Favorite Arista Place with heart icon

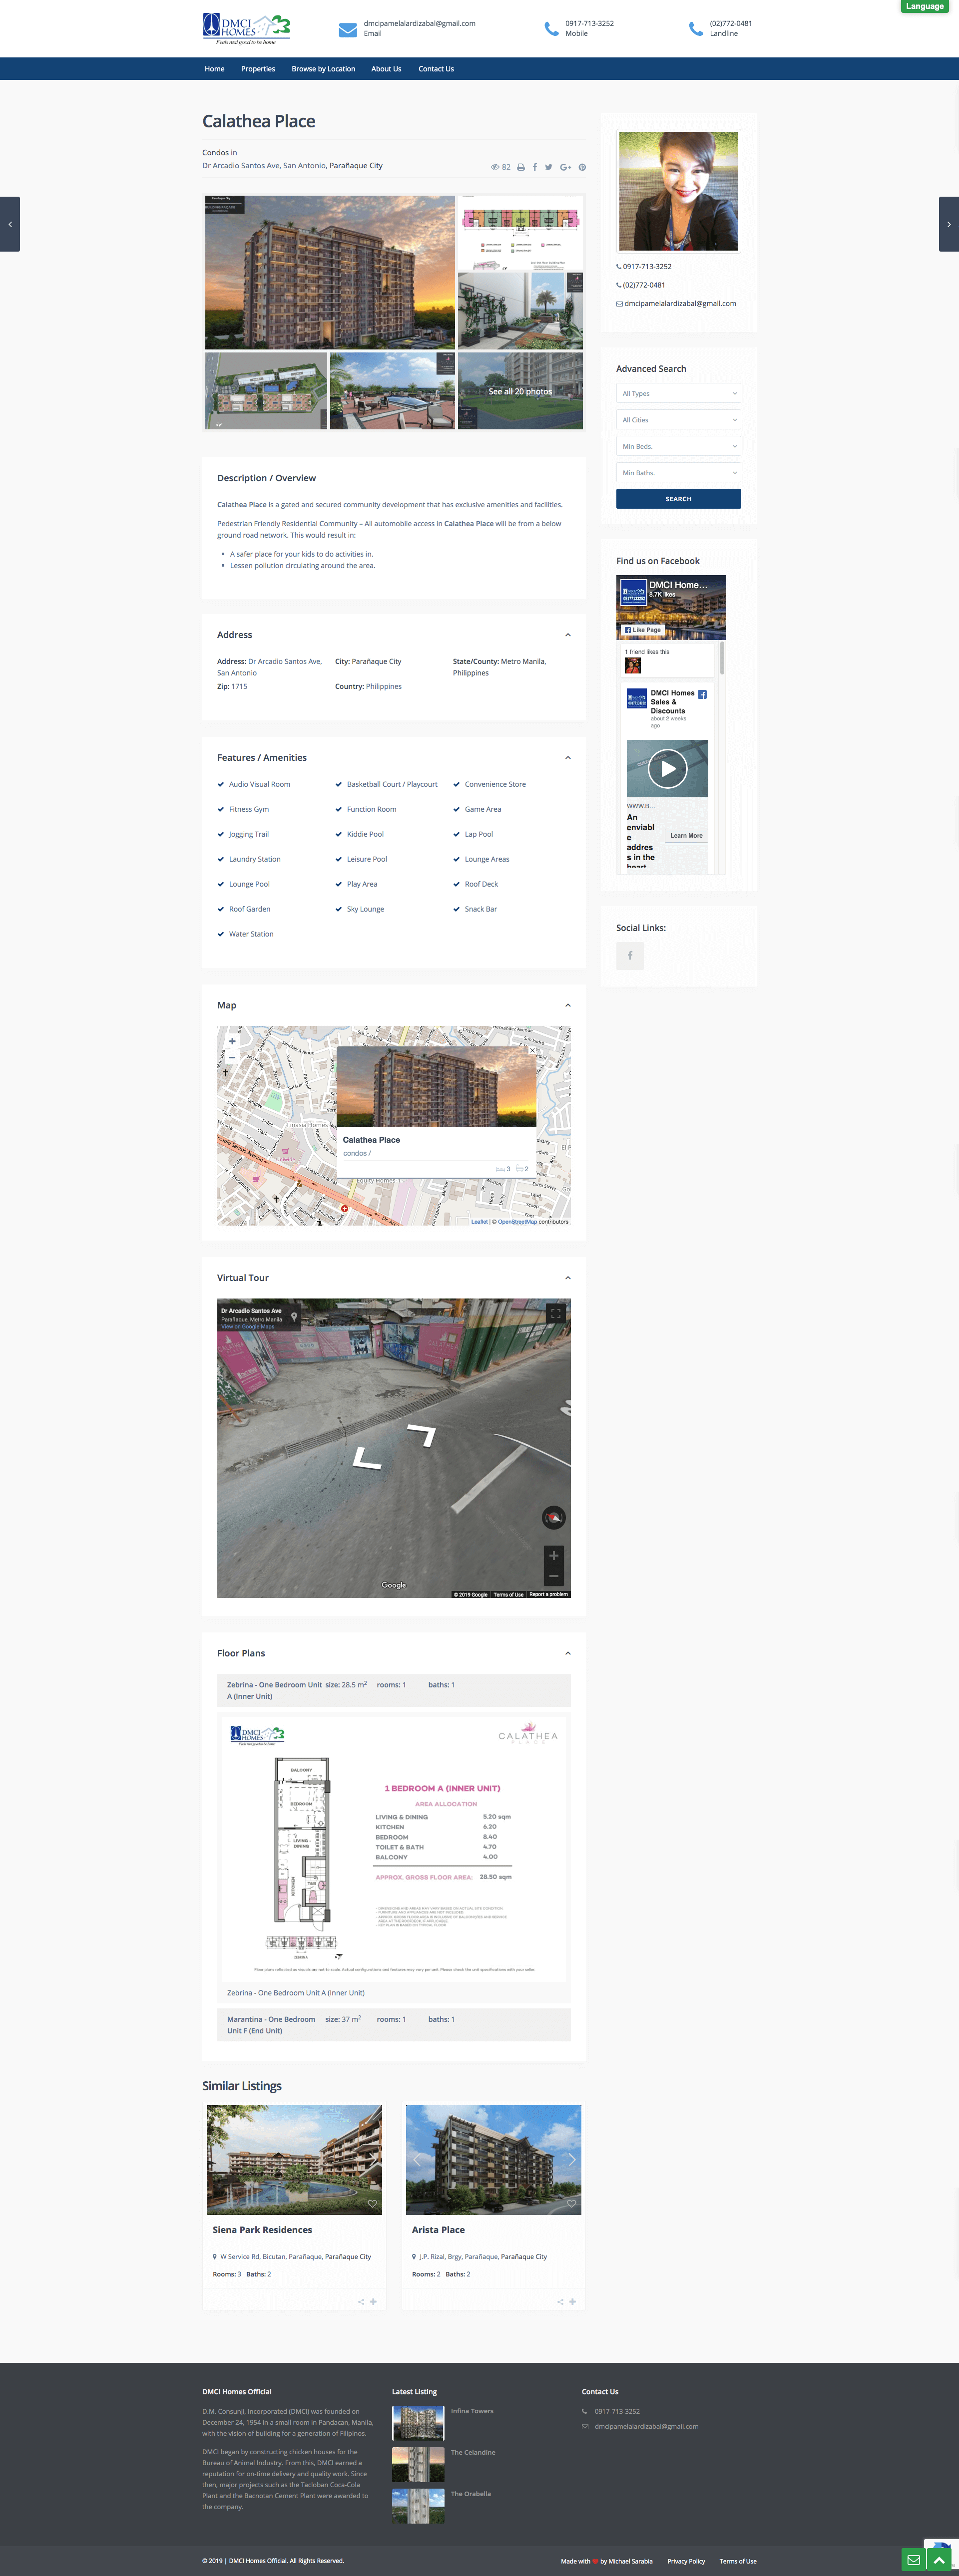click(571, 2204)
